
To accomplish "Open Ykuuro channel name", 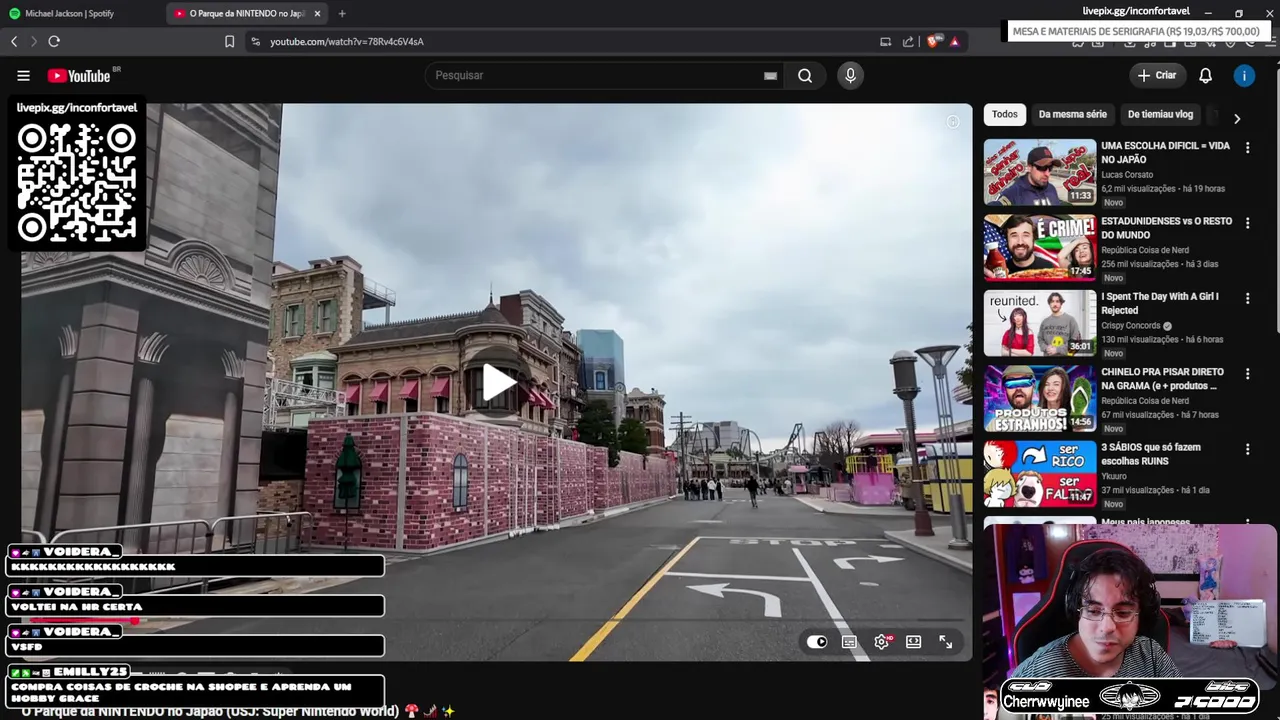I will (x=1114, y=476).
